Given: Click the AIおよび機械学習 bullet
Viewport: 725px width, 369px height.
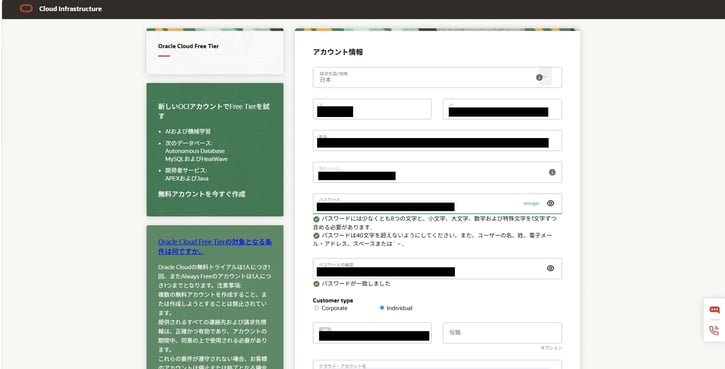Looking at the screenshot, I should tap(188, 132).
